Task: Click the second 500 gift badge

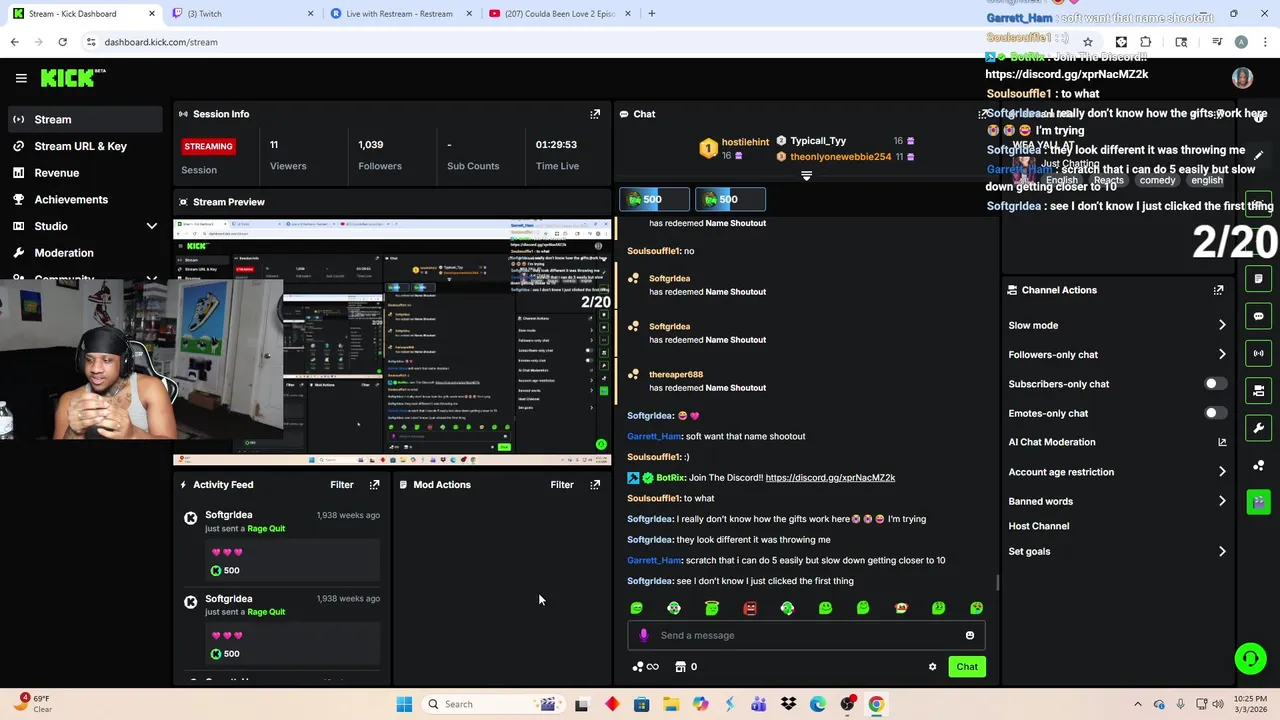Action: coord(730,200)
